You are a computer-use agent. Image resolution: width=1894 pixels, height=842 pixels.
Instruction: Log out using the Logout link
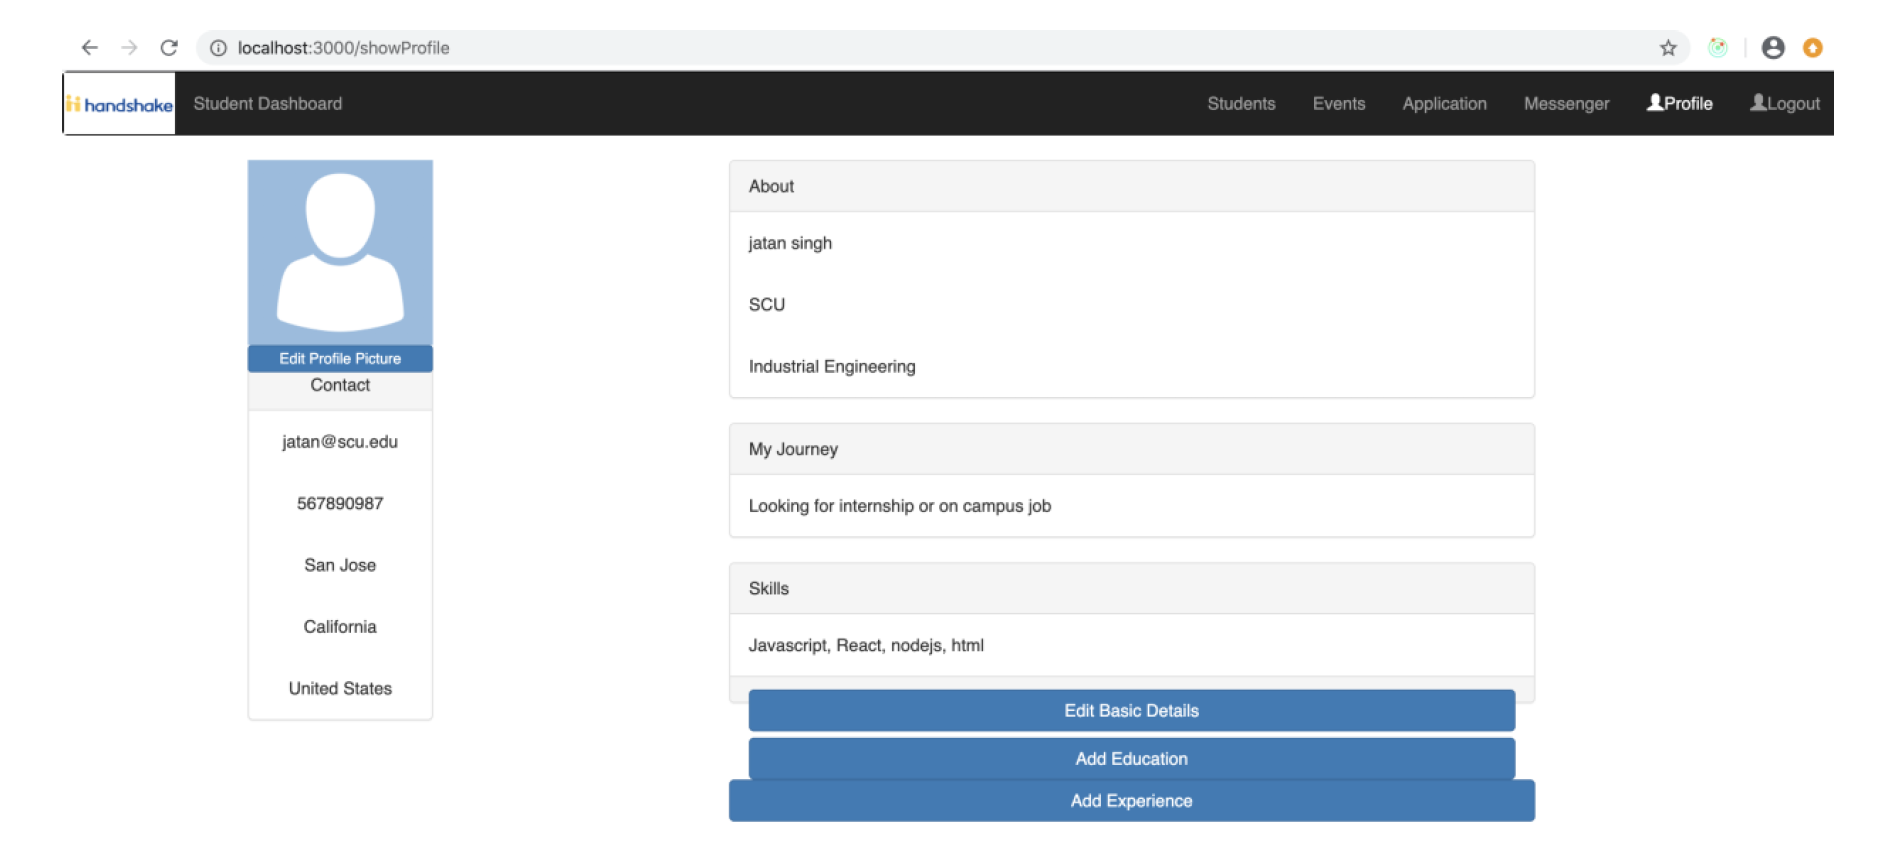point(1785,103)
